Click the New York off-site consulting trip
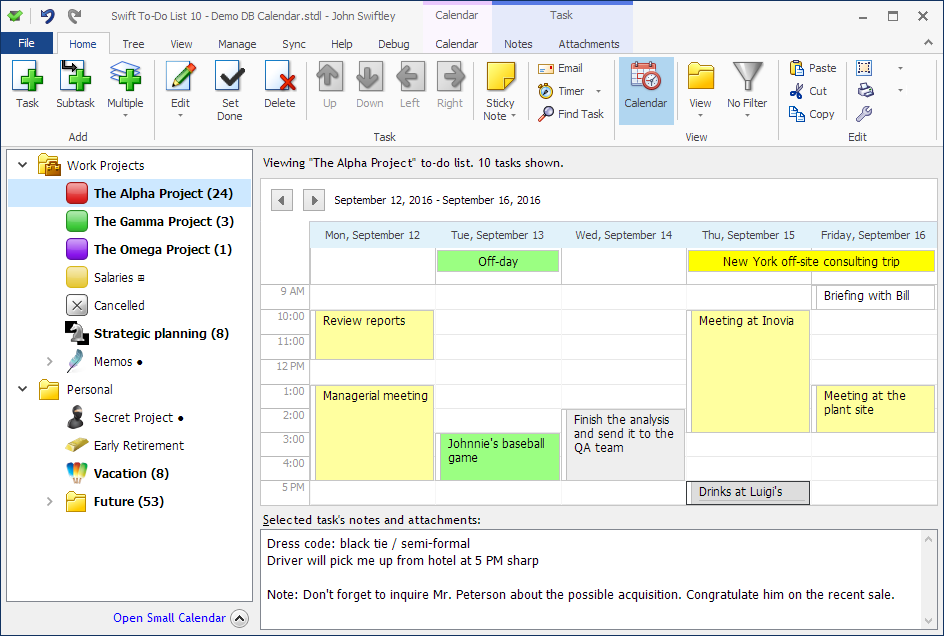 pyautogui.click(x=811, y=261)
